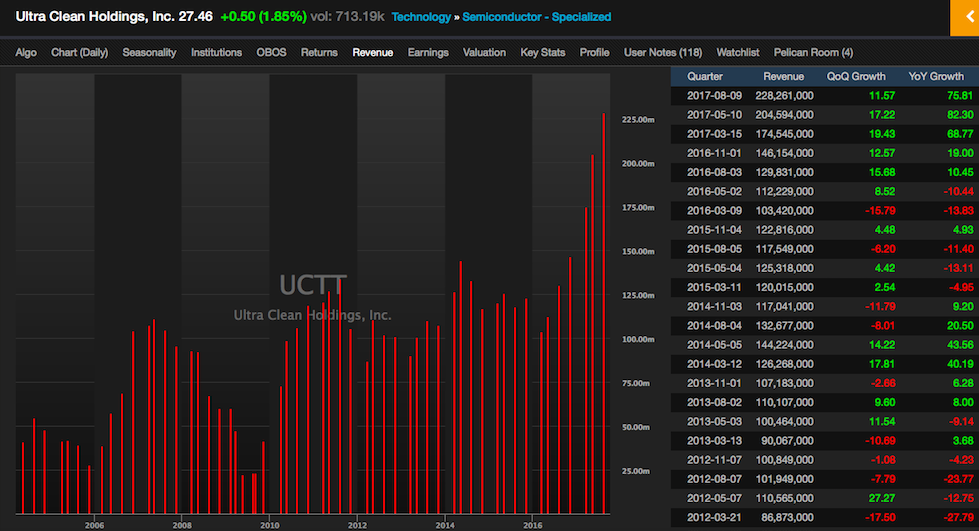Select the Revenue tab
This screenshot has width=979, height=531.
(x=373, y=52)
